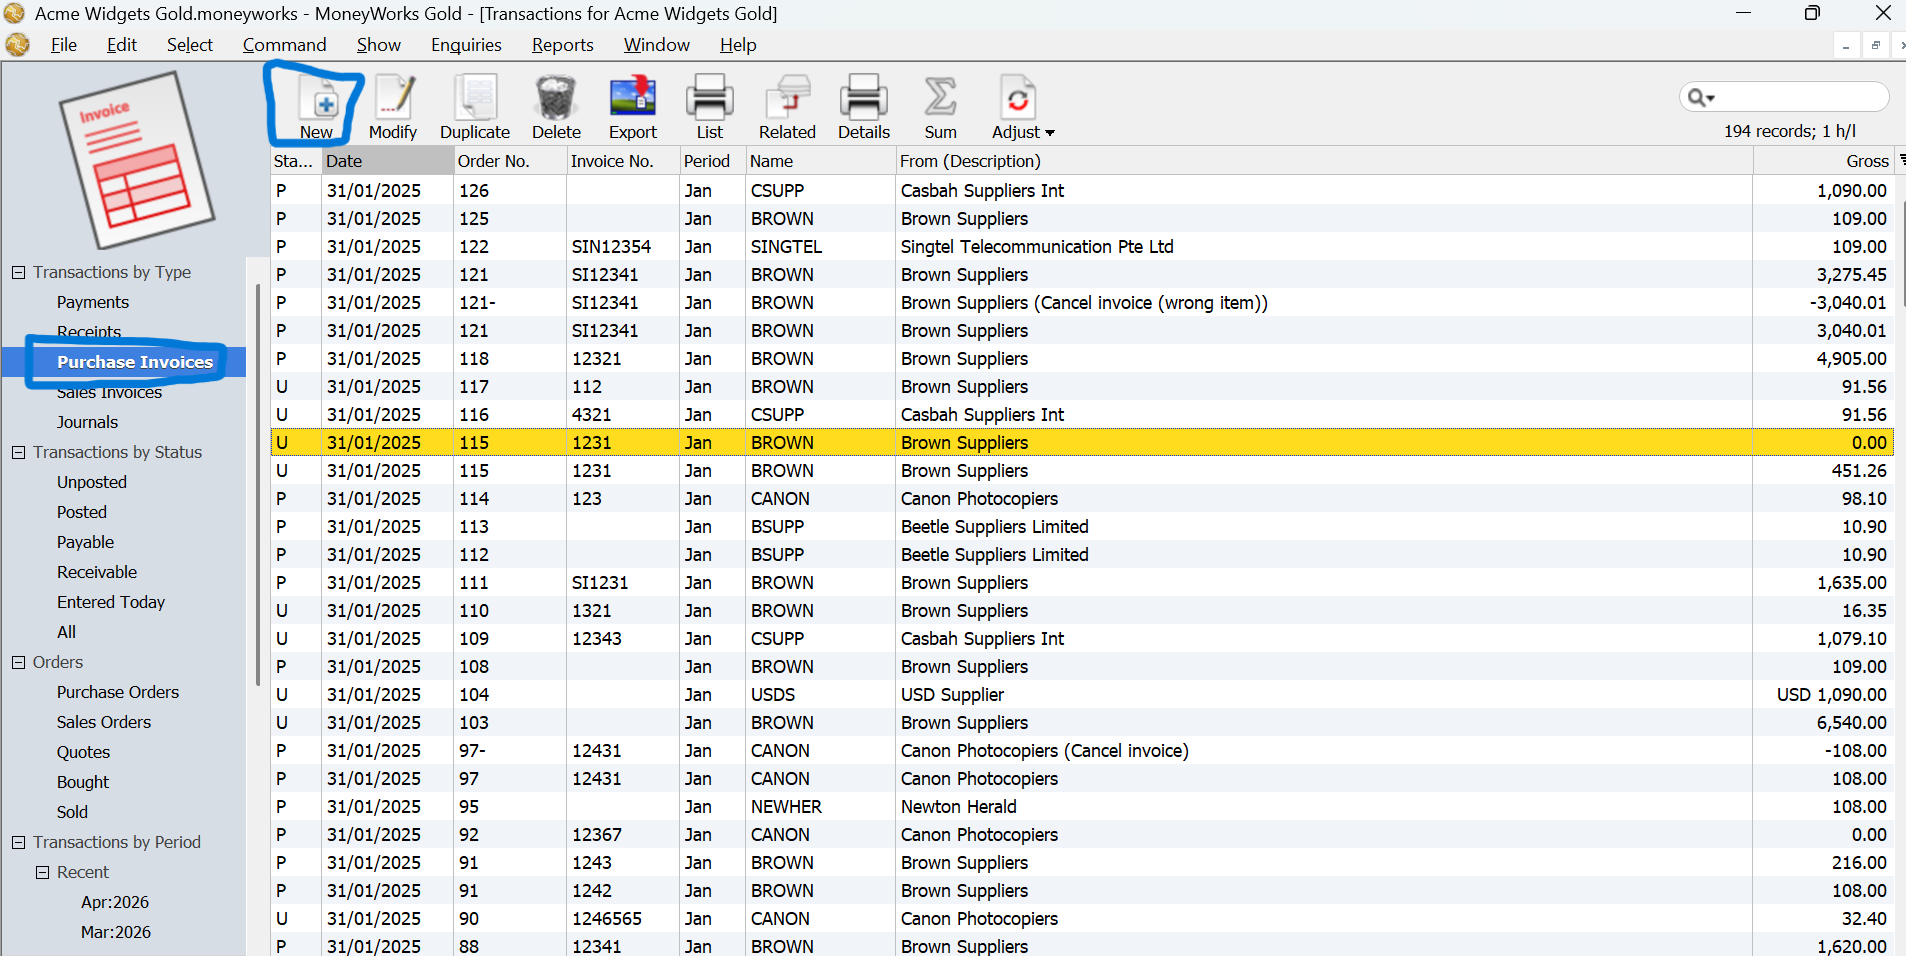Select the USD Supplier row
This screenshot has height=956, width=1906.
click(x=1082, y=694)
